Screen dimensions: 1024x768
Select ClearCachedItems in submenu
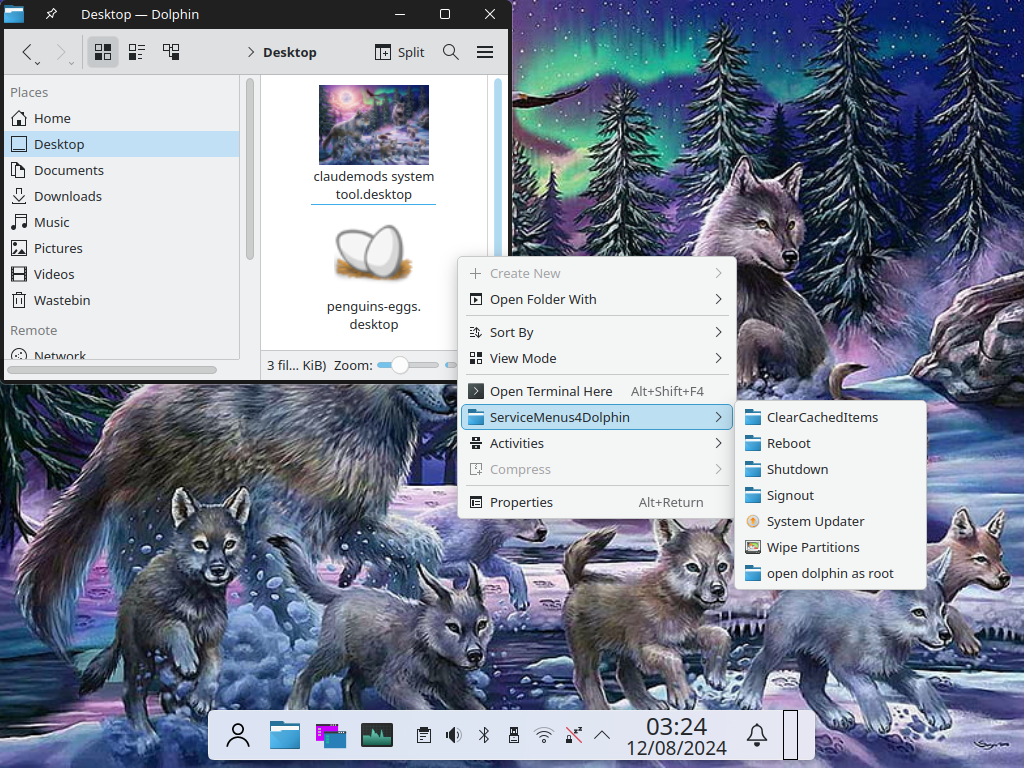tap(831, 417)
